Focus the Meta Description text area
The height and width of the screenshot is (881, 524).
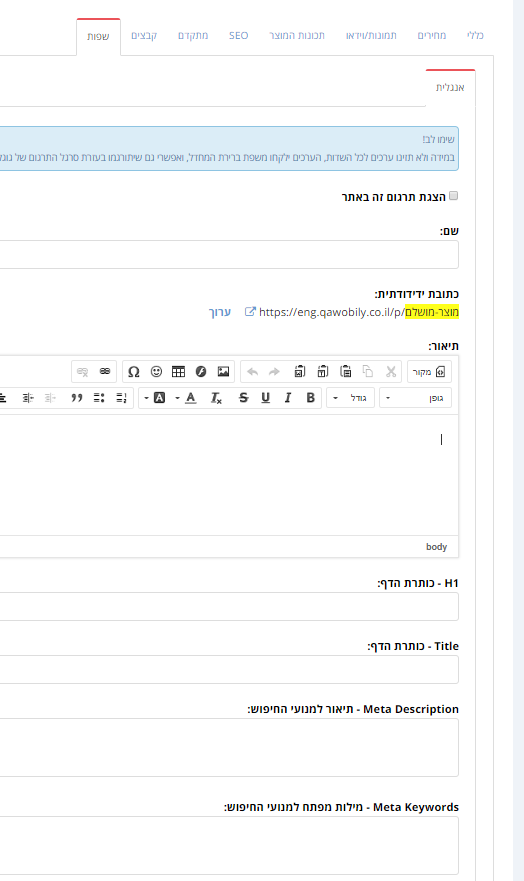click(x=229, y=747)
